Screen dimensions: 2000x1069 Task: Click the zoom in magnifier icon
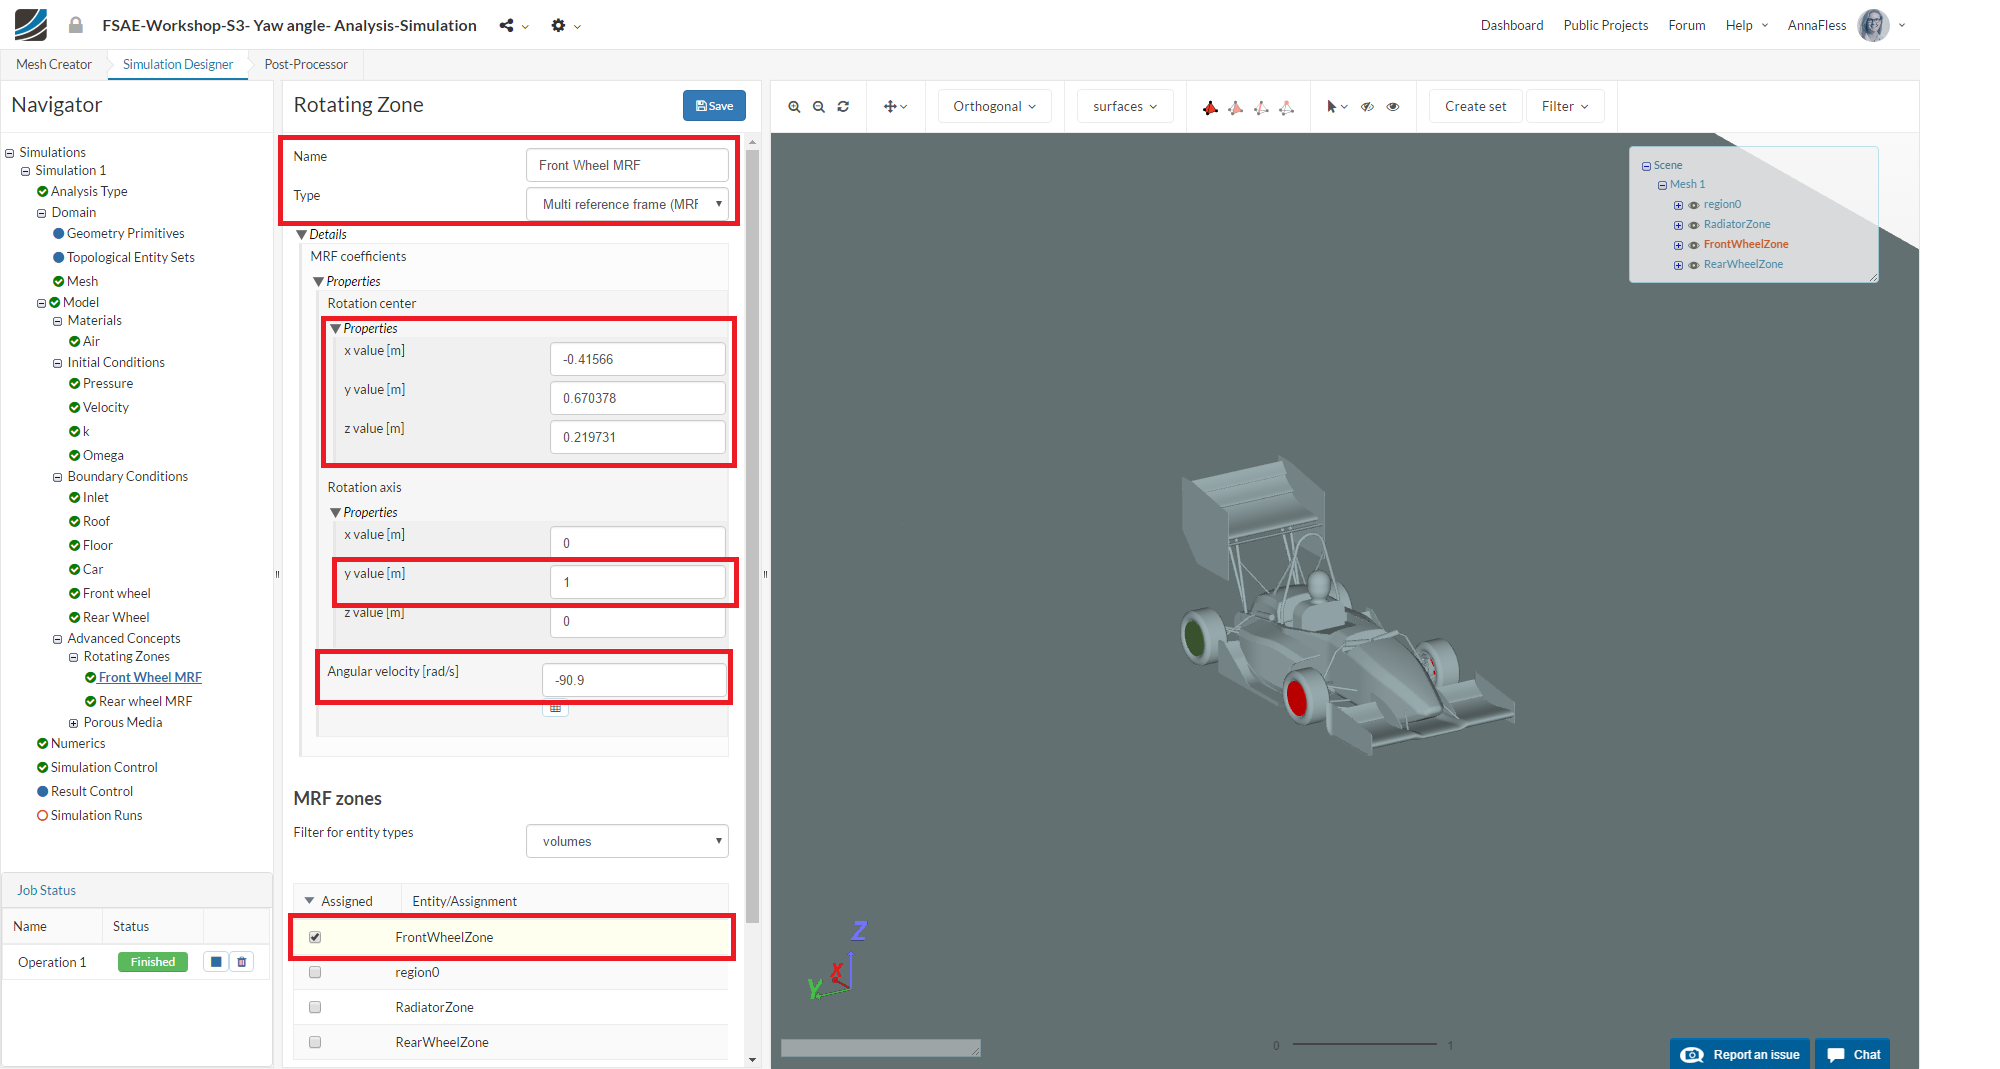(794, 107)
